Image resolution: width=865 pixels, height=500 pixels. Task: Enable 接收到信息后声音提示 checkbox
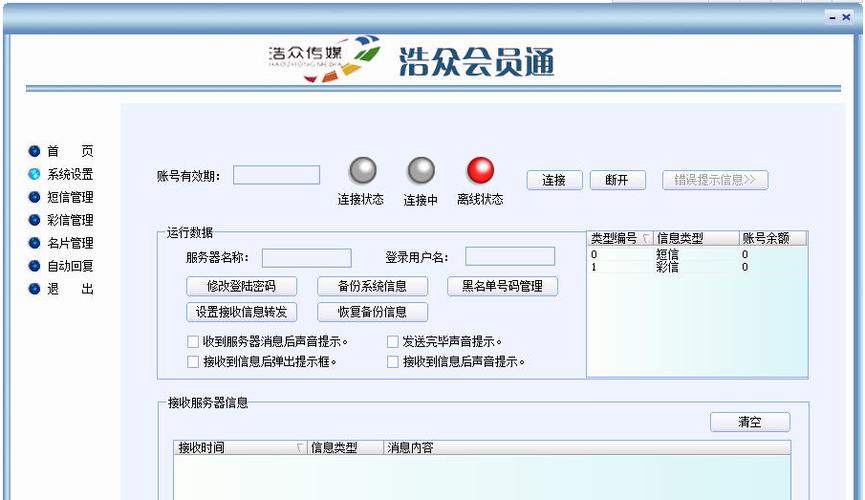(393, 362)
